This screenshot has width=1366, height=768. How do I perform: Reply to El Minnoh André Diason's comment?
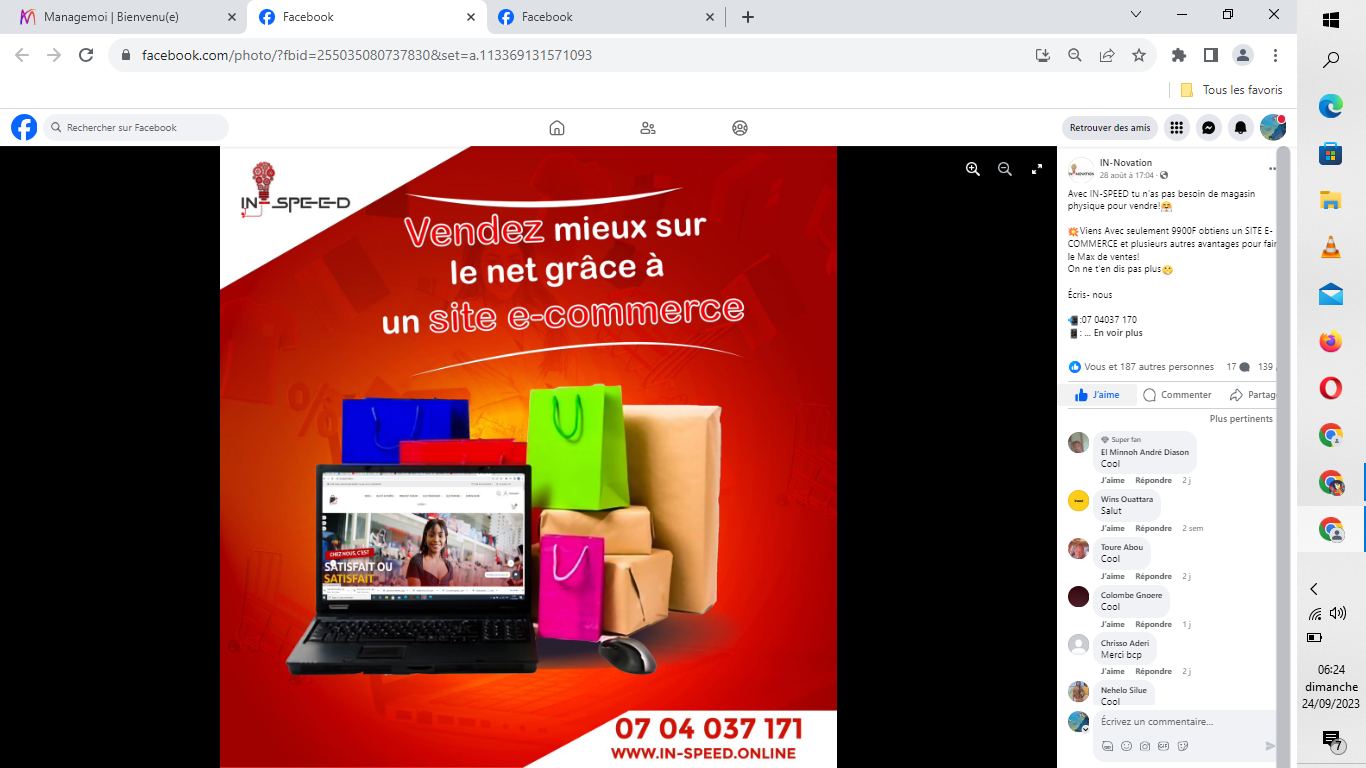point(1153,480)
